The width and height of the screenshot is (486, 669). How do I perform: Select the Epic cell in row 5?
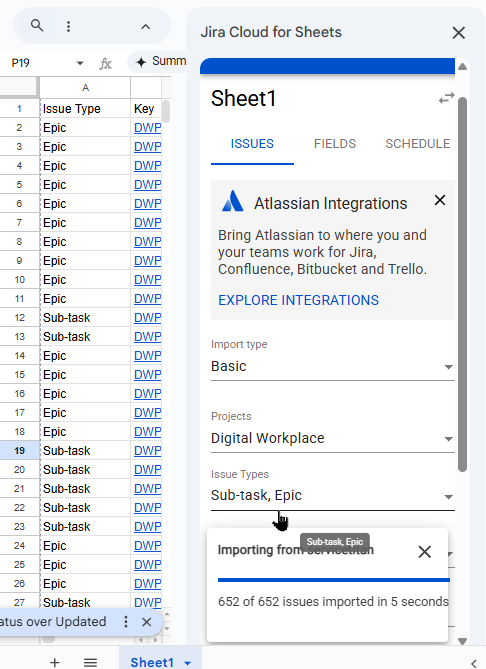[85, 185]
